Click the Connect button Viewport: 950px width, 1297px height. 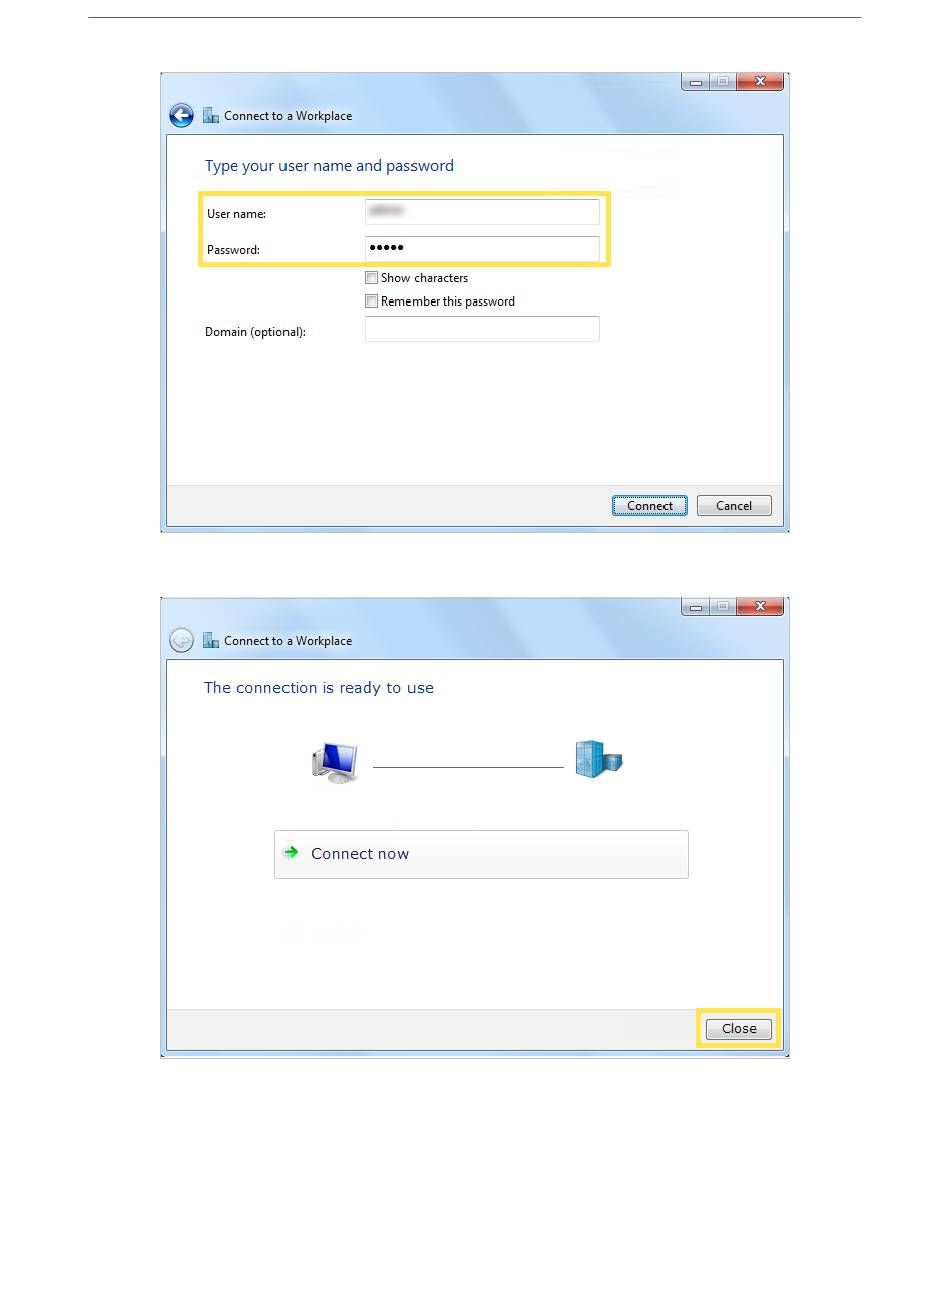click(x=650, y=506)
